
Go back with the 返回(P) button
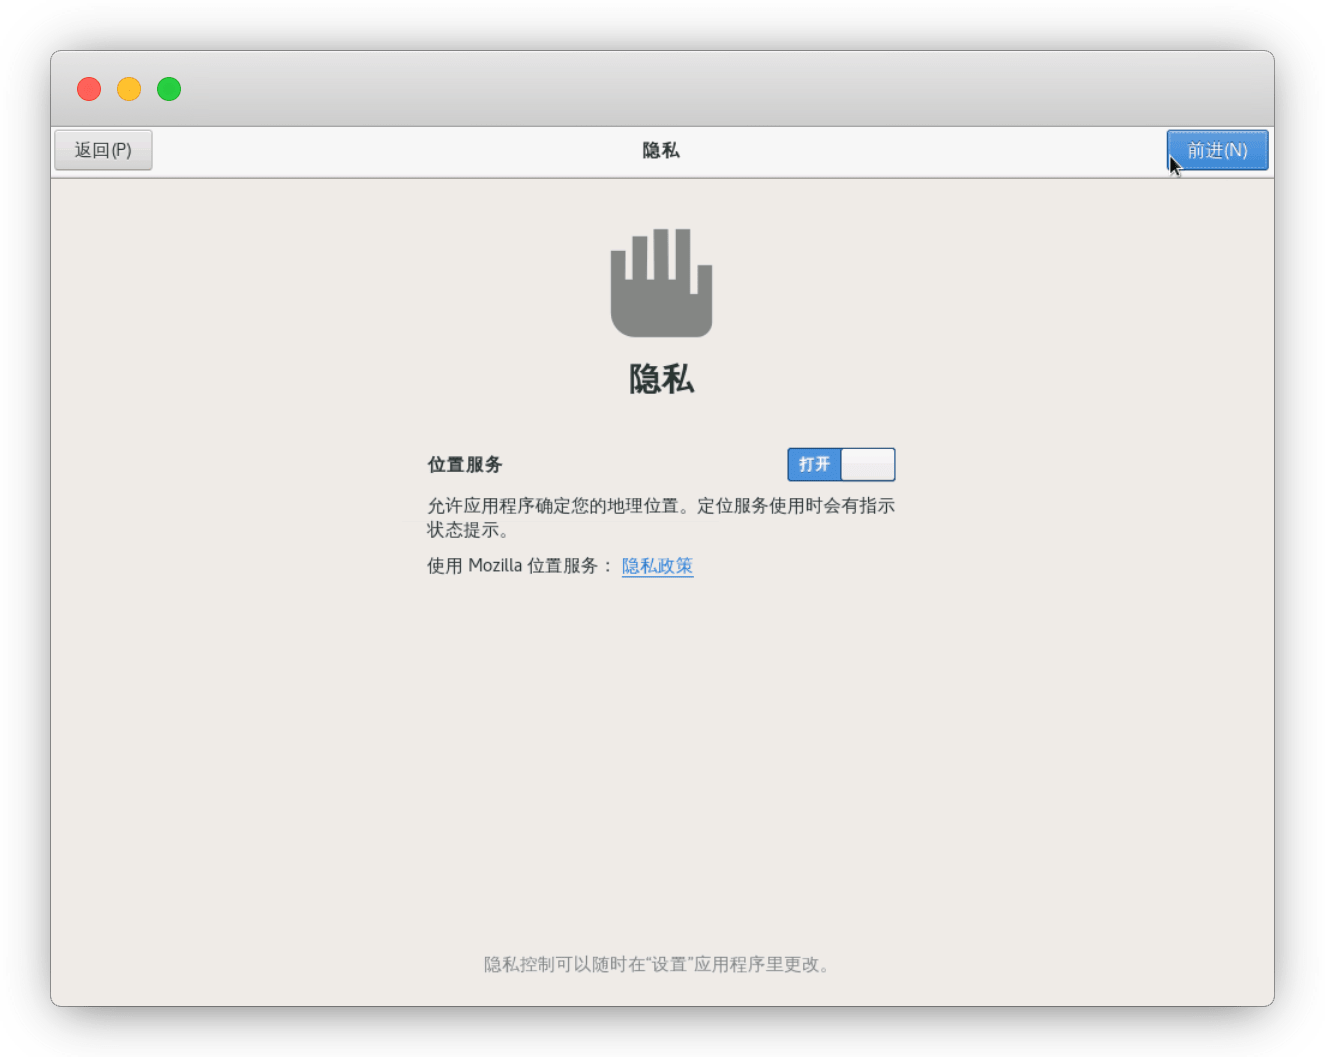pyautogui.click(x=103, y=150)
